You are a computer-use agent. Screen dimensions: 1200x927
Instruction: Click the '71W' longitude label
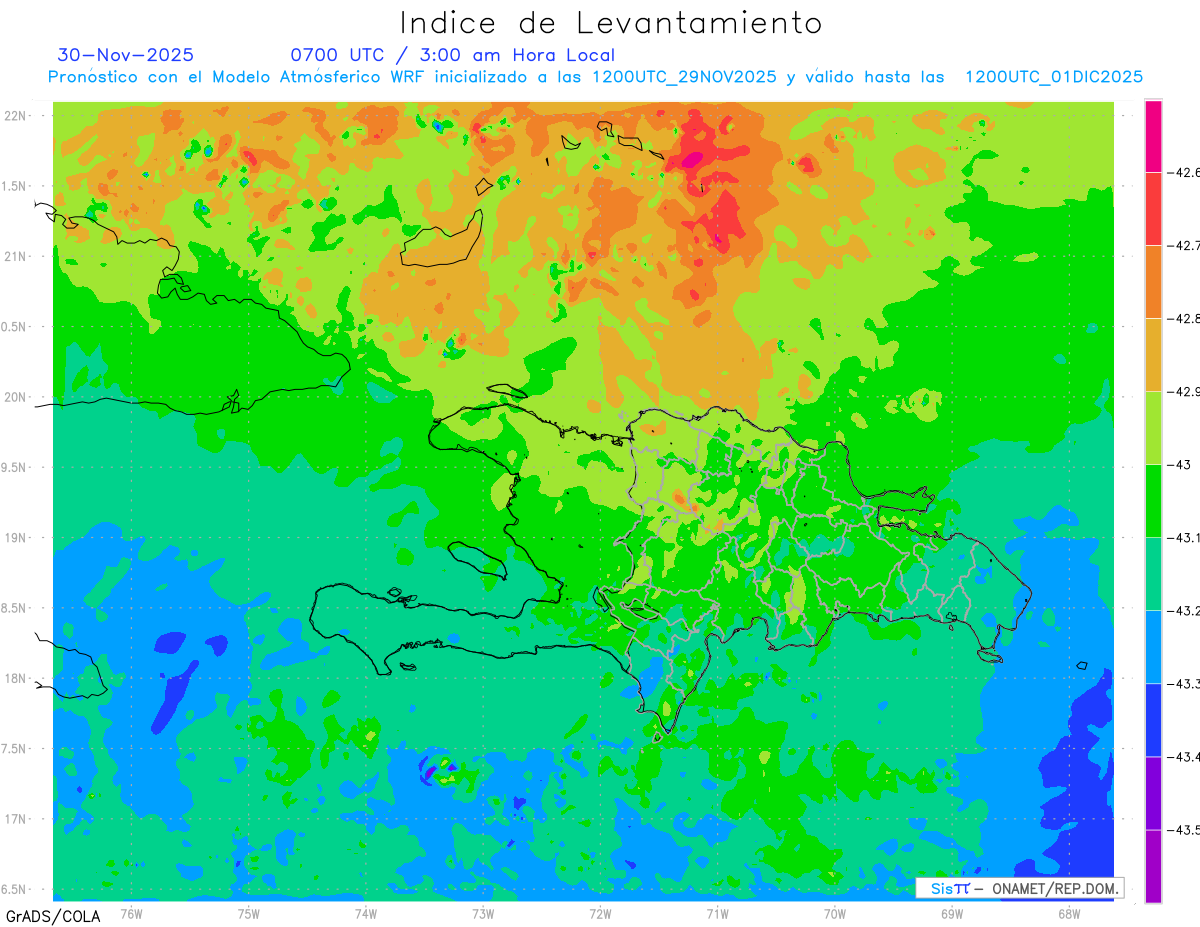coord(717,913)
